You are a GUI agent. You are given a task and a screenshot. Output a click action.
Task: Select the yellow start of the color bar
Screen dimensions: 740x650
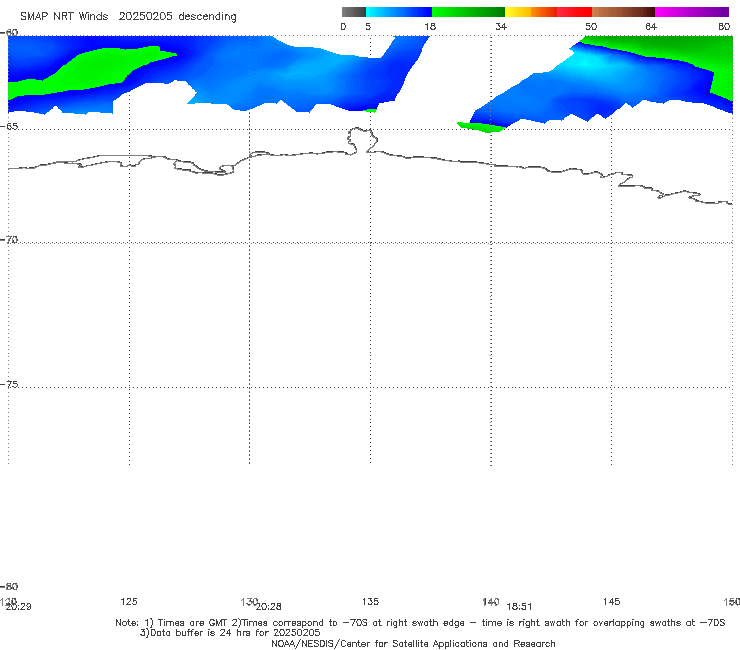[x=518, y=12]
